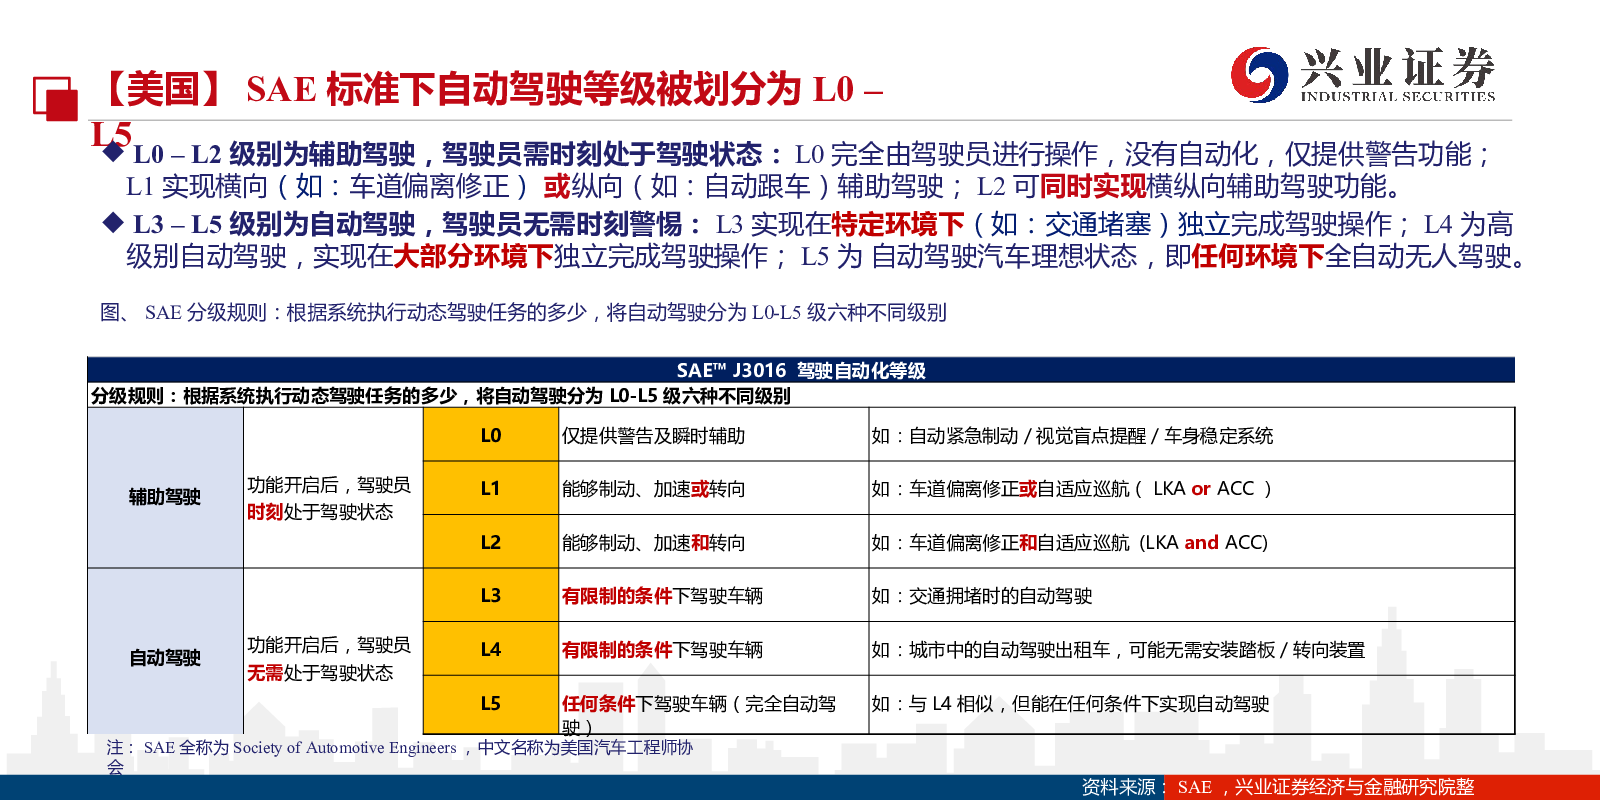Select the 辅助驾驶 category cell
The image size is (1600, 800).
point(165,488)
